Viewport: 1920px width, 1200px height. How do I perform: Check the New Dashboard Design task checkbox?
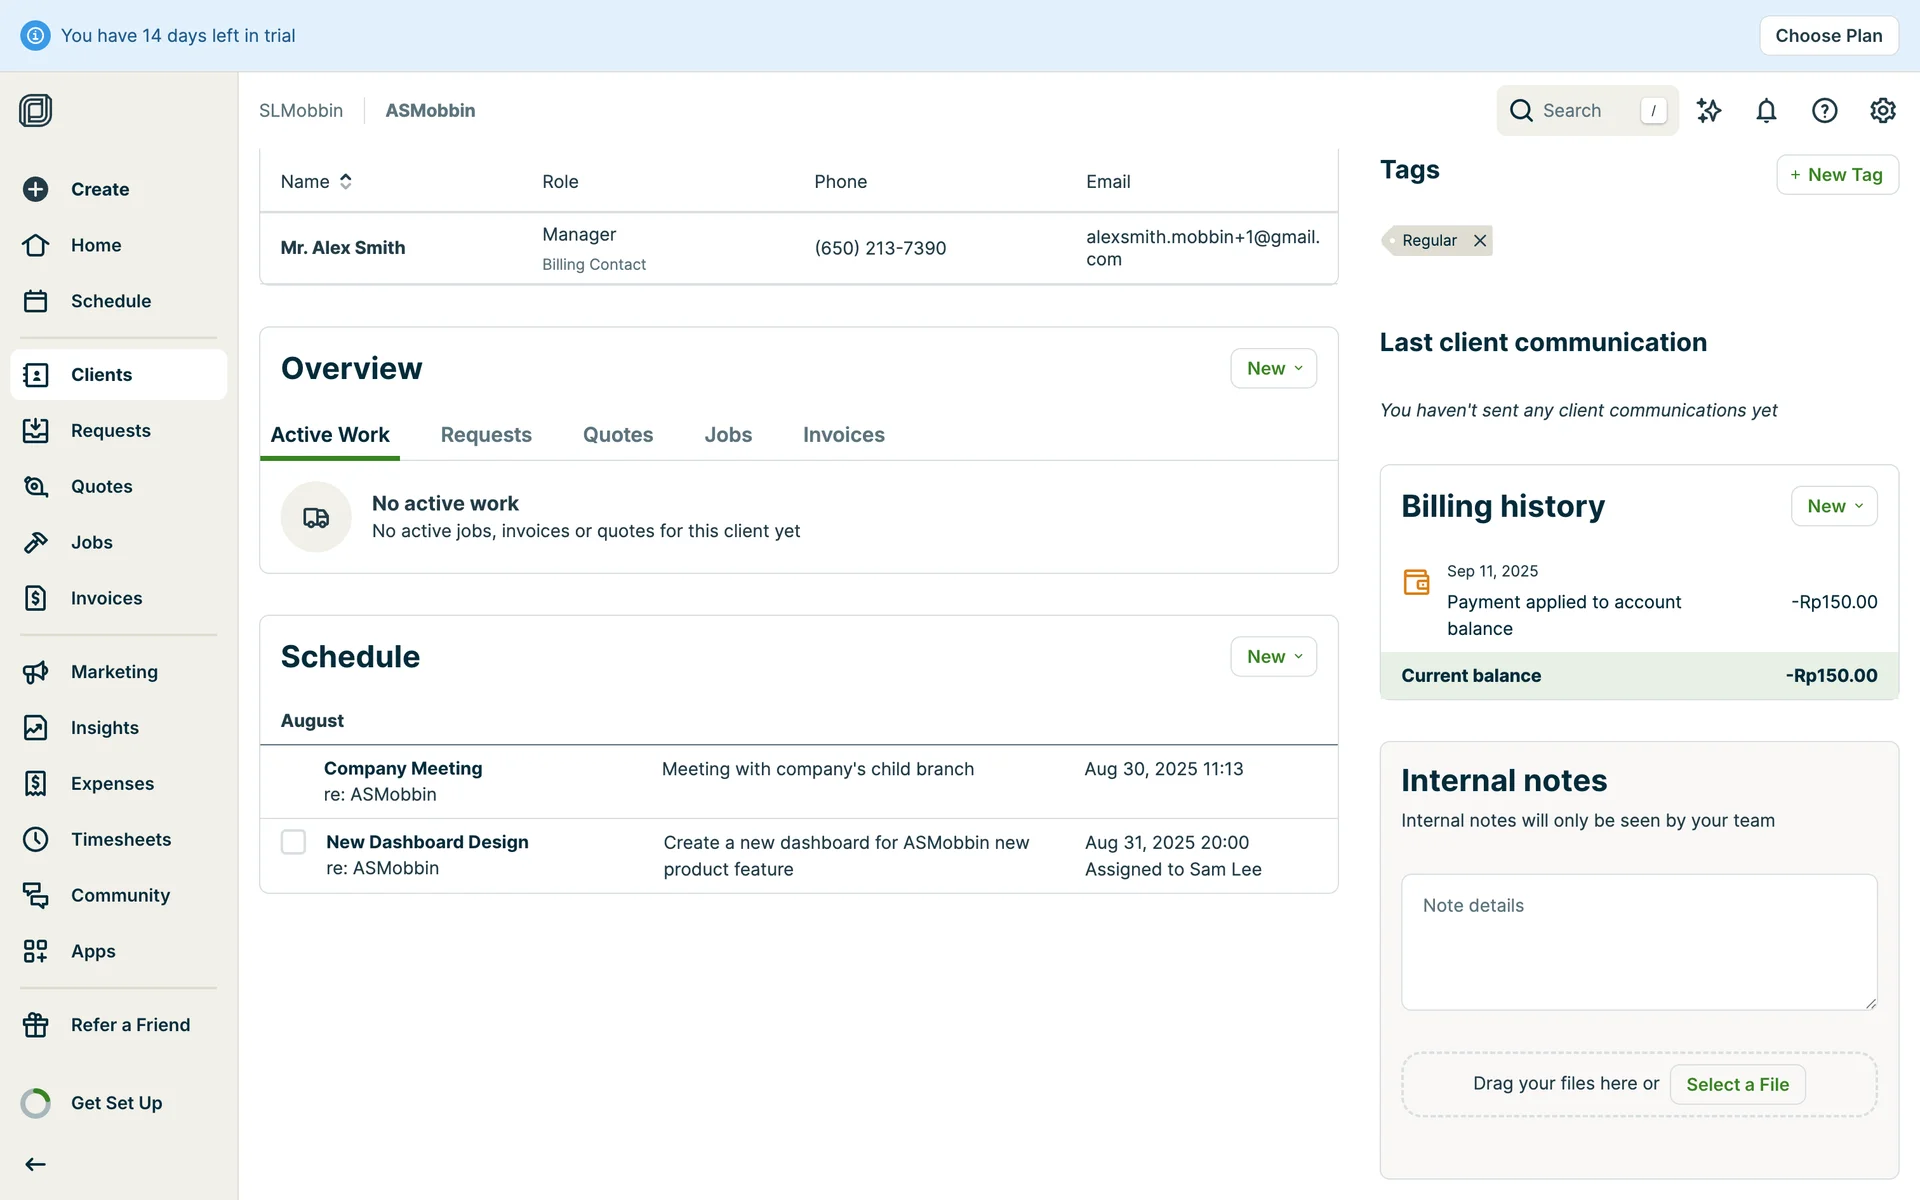pos(293,842)
